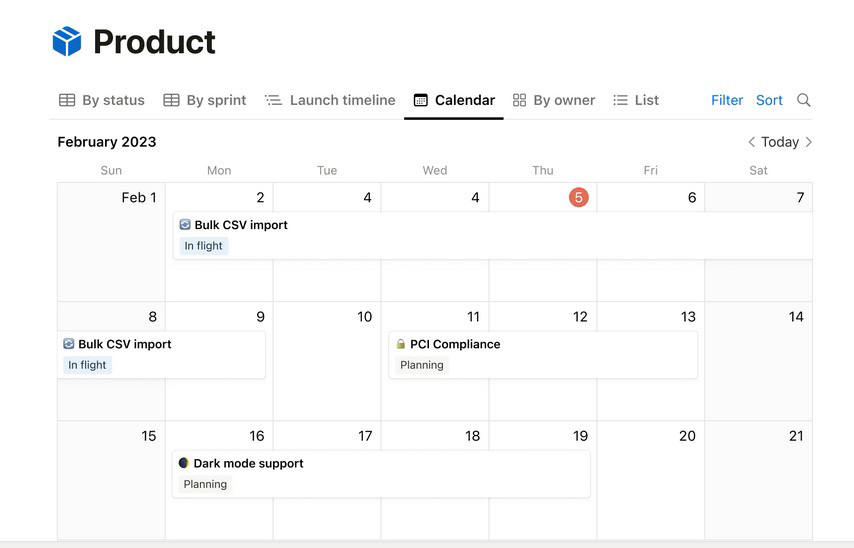Click the Dark mode support moon icon
The height and width of the screenshot is (548, 854).
click(184, 463)
